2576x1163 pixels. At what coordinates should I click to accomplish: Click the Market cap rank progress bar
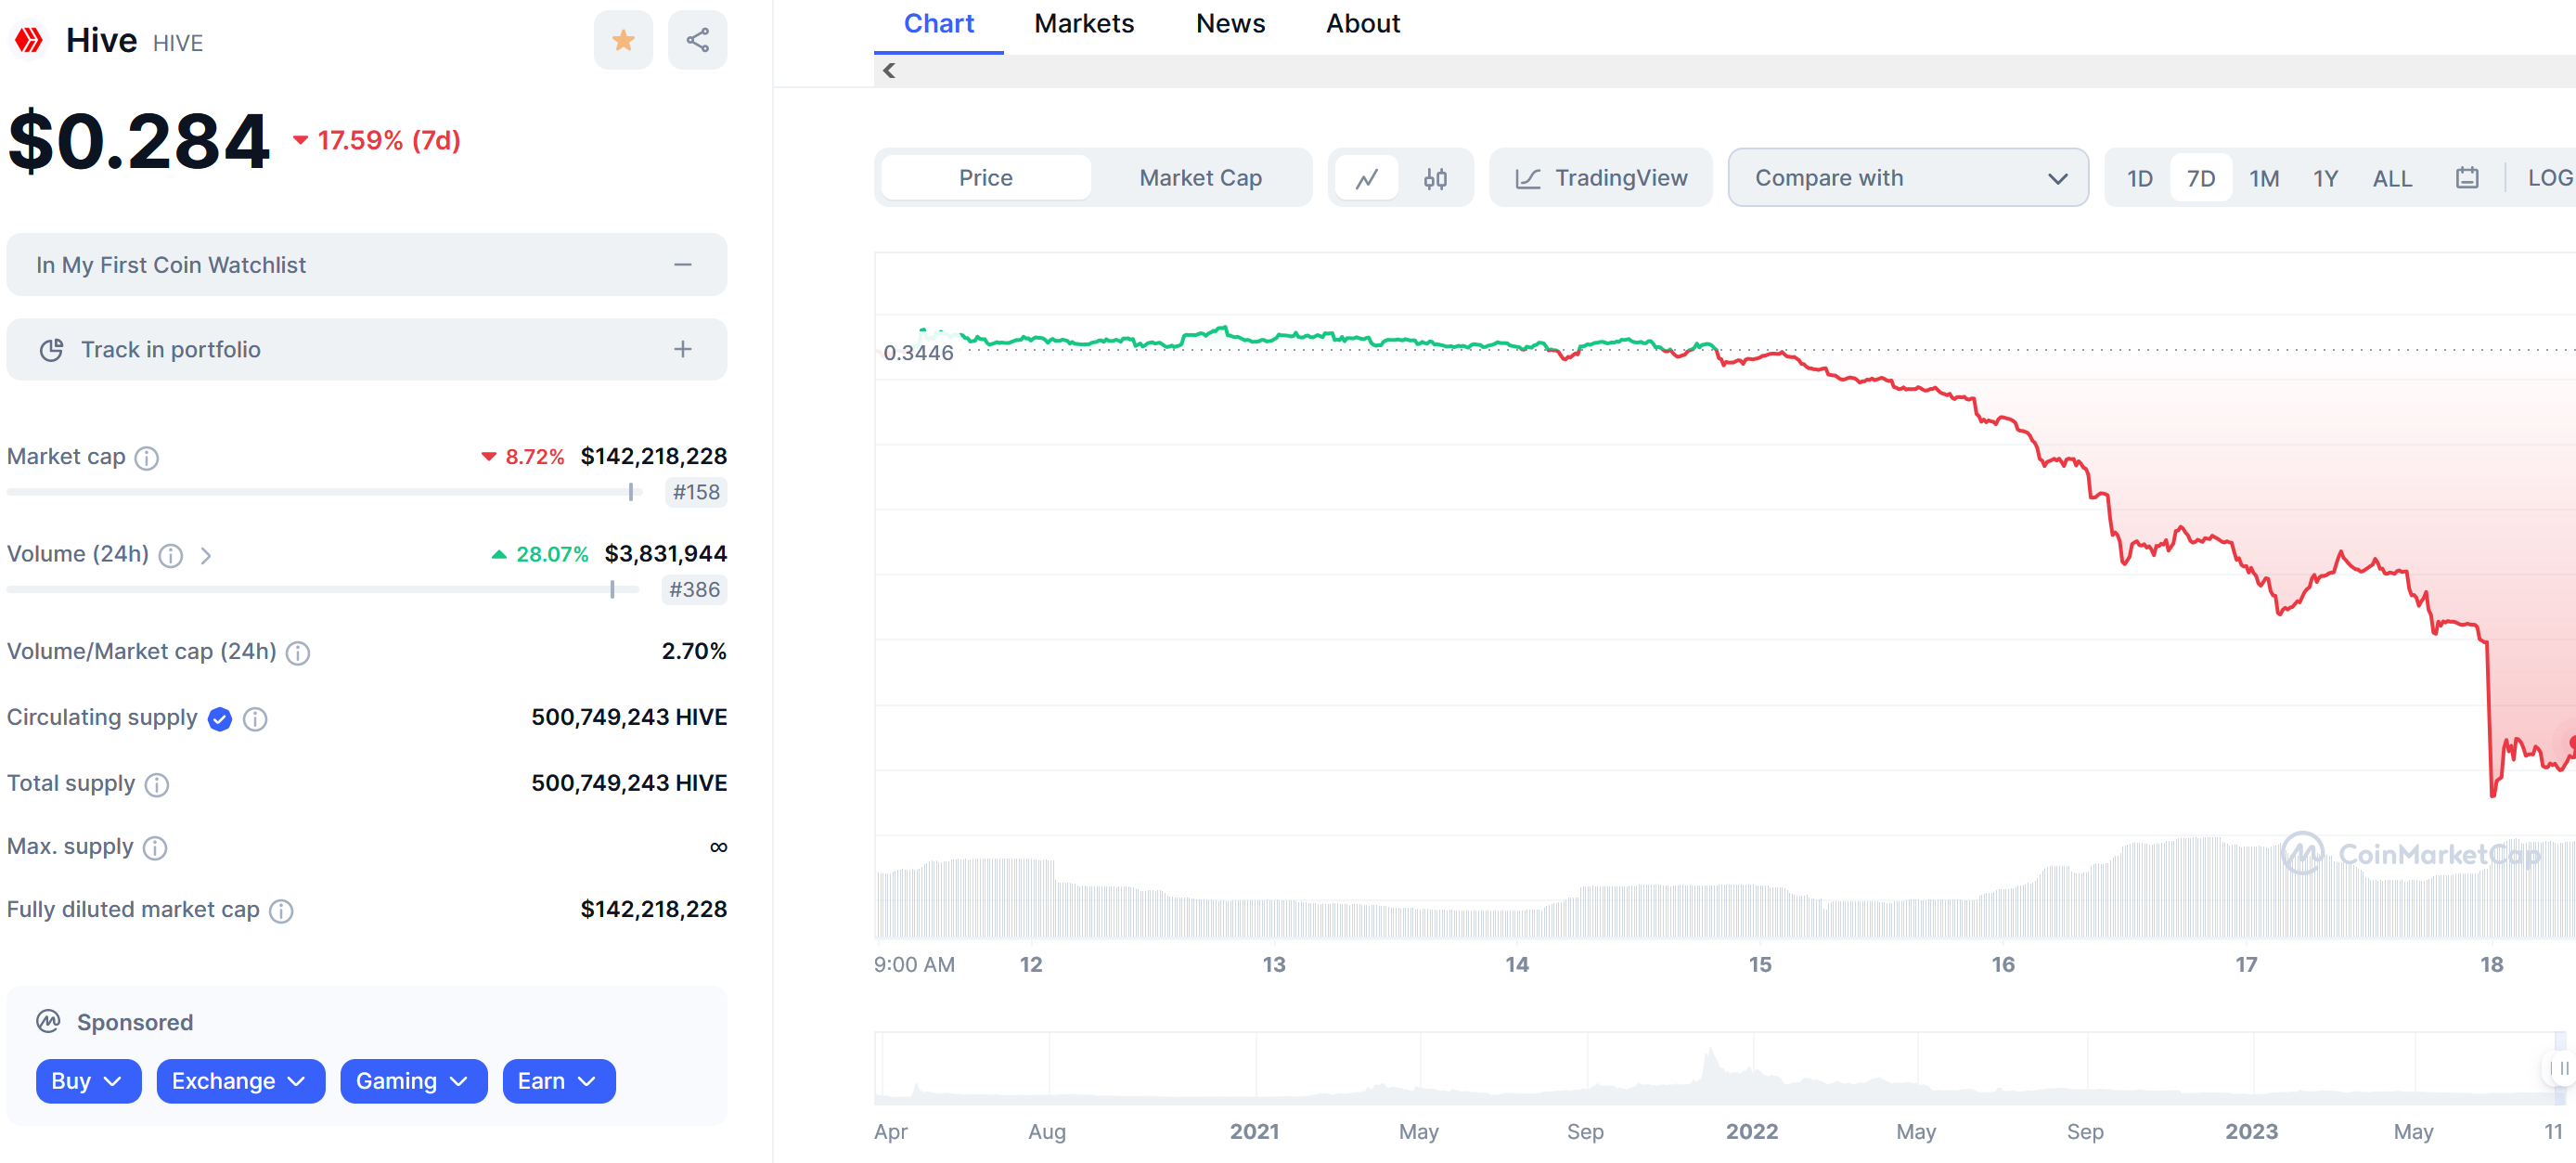point(323,492)
